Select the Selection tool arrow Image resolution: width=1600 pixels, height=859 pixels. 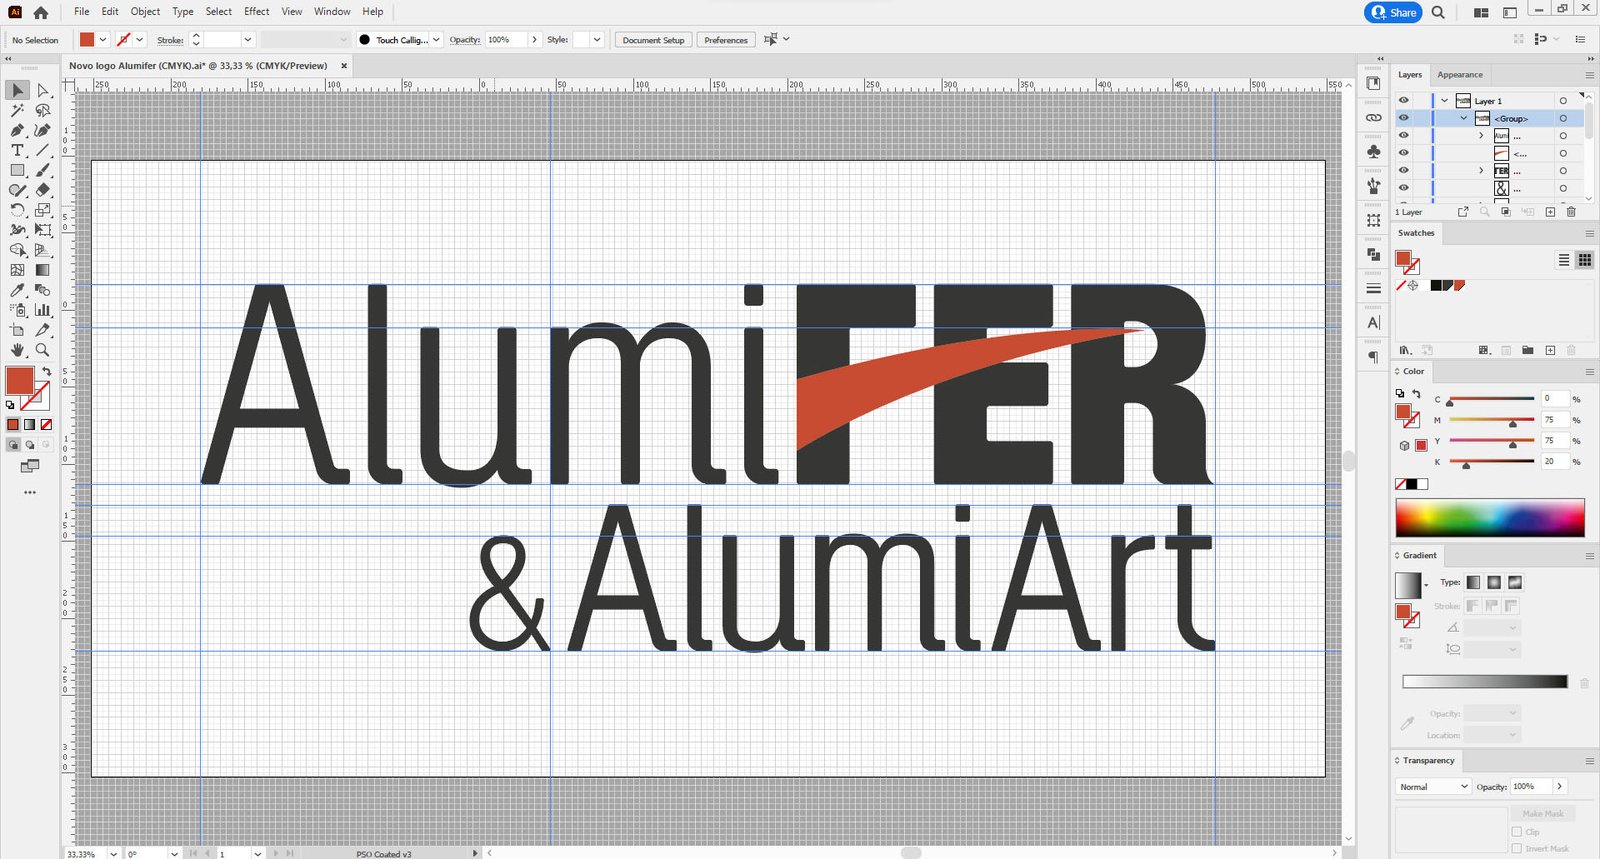(17, 90)
